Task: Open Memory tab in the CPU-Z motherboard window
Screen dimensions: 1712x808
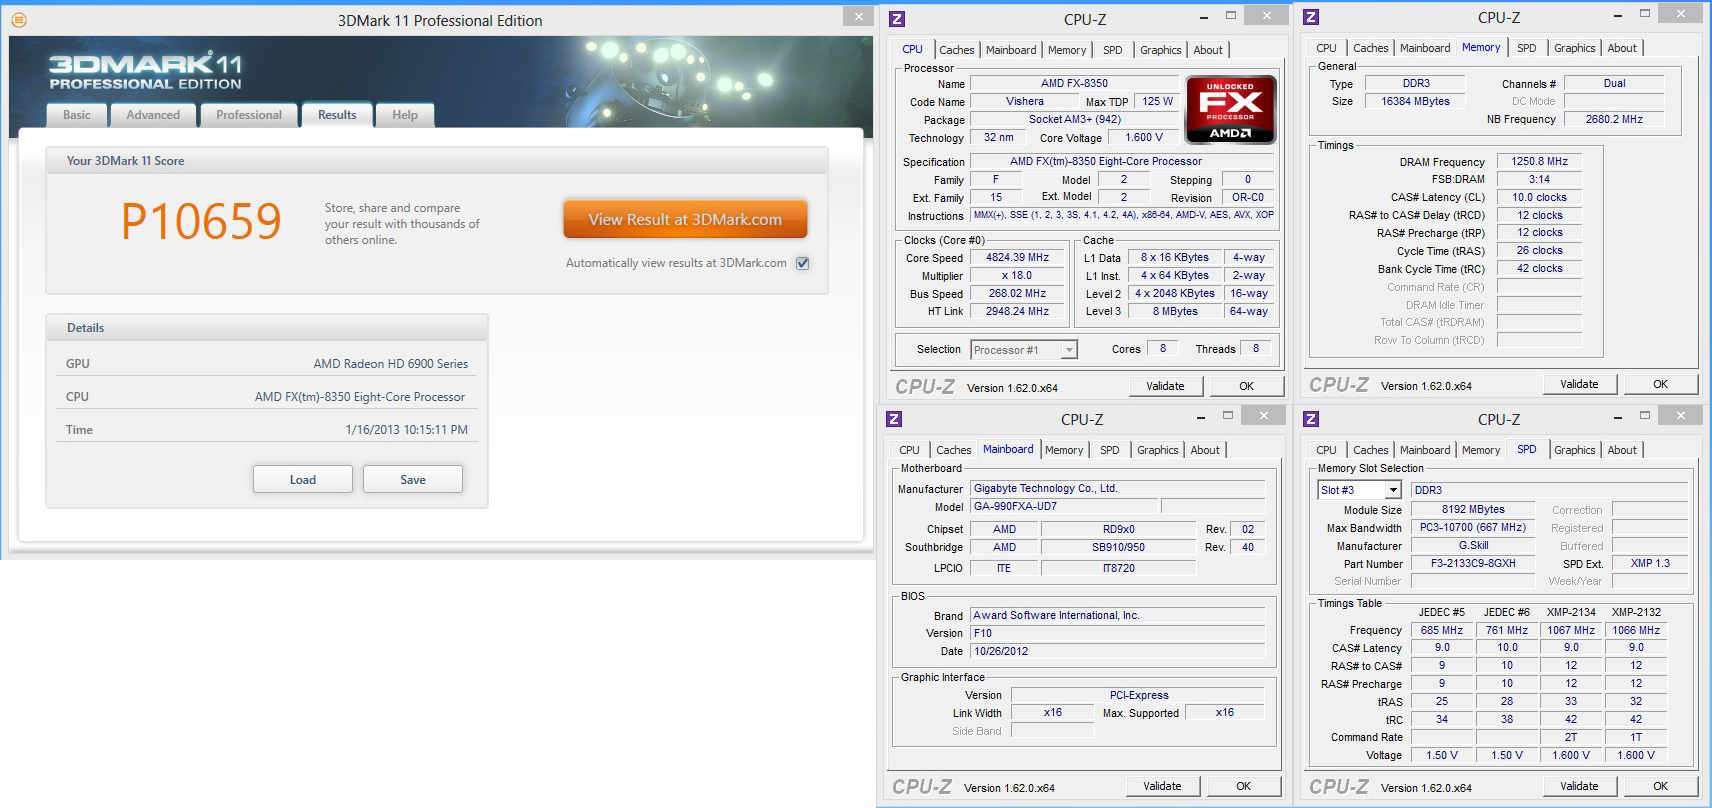Action: click(x=1064, y=450)
